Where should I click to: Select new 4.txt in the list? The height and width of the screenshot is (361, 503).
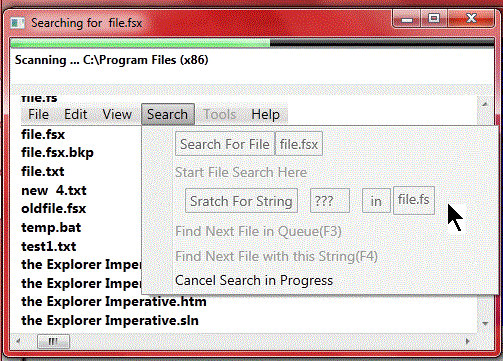(54, 190)
